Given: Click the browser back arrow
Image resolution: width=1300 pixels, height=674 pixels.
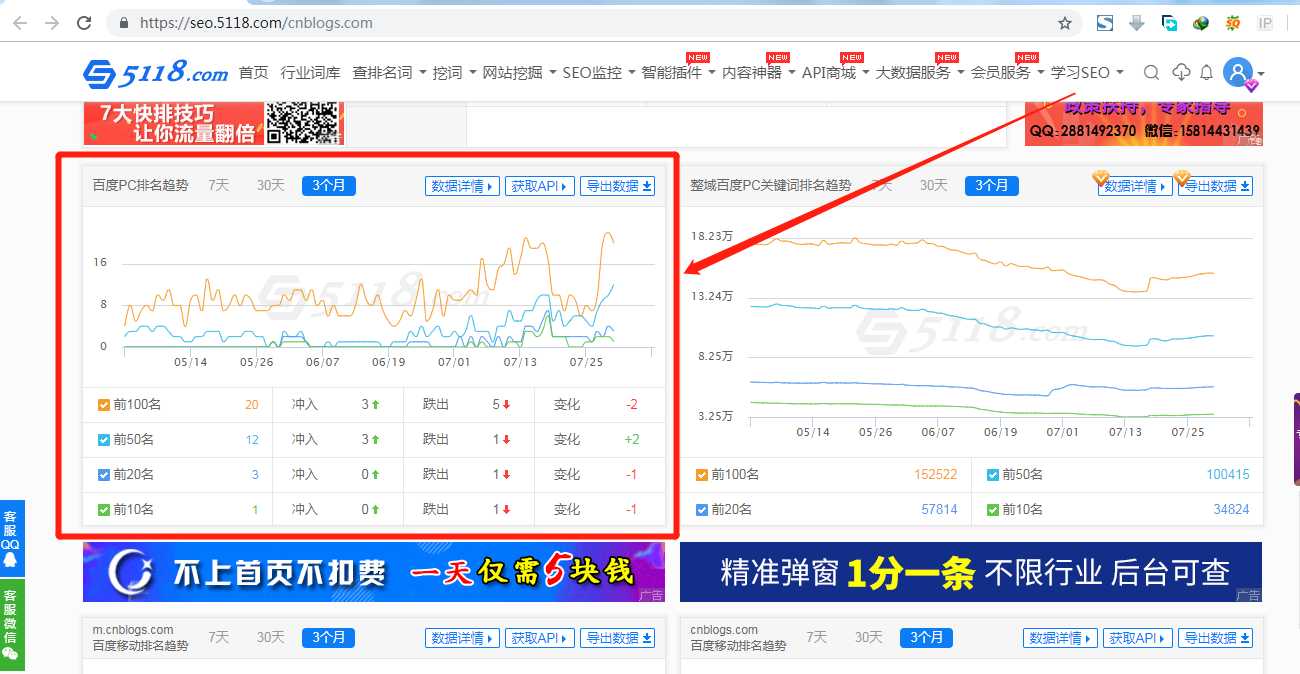Looking at the screenshot, I should 20,23.
